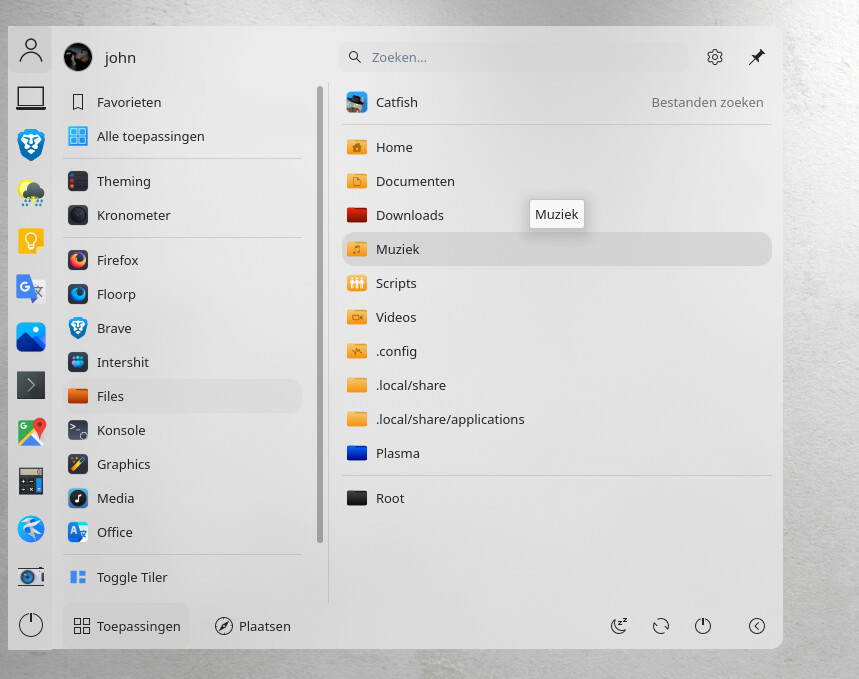
Task: Click the application list scrollbar
Action: point(320,314)
